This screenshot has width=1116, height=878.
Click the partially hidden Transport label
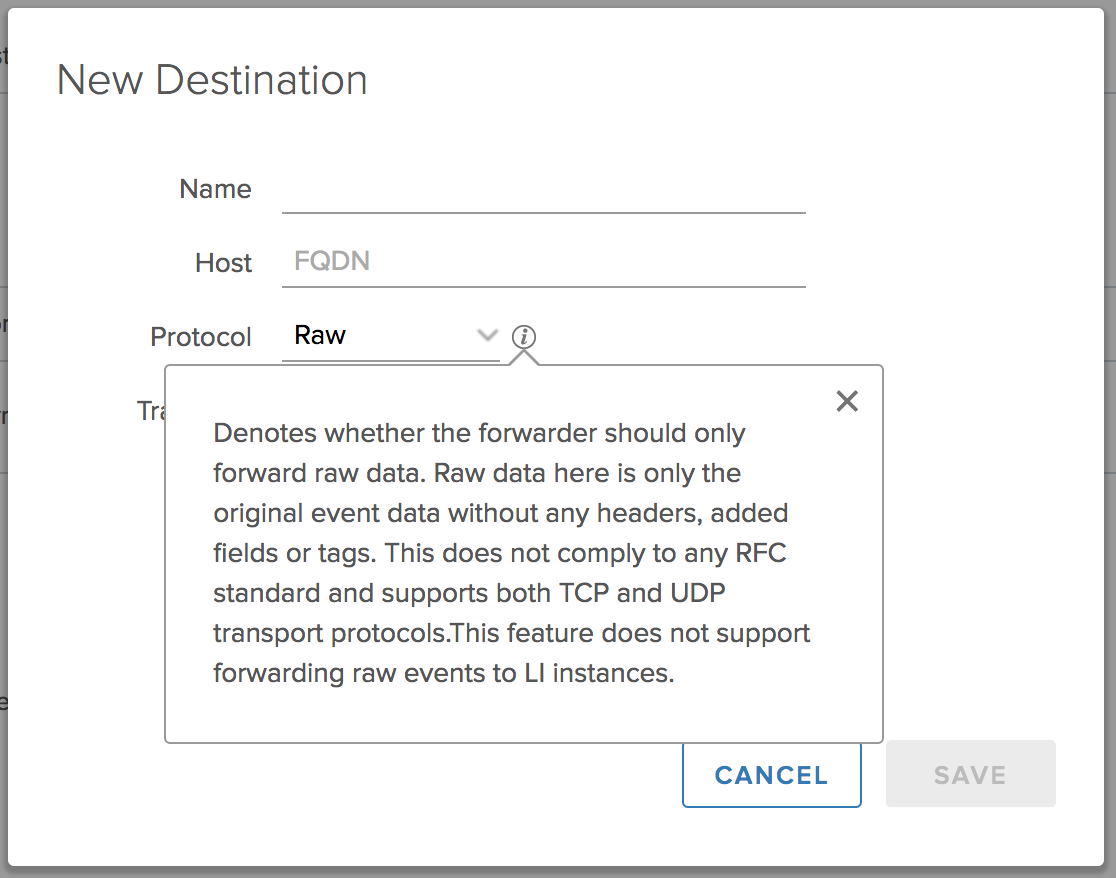[150, 410]
